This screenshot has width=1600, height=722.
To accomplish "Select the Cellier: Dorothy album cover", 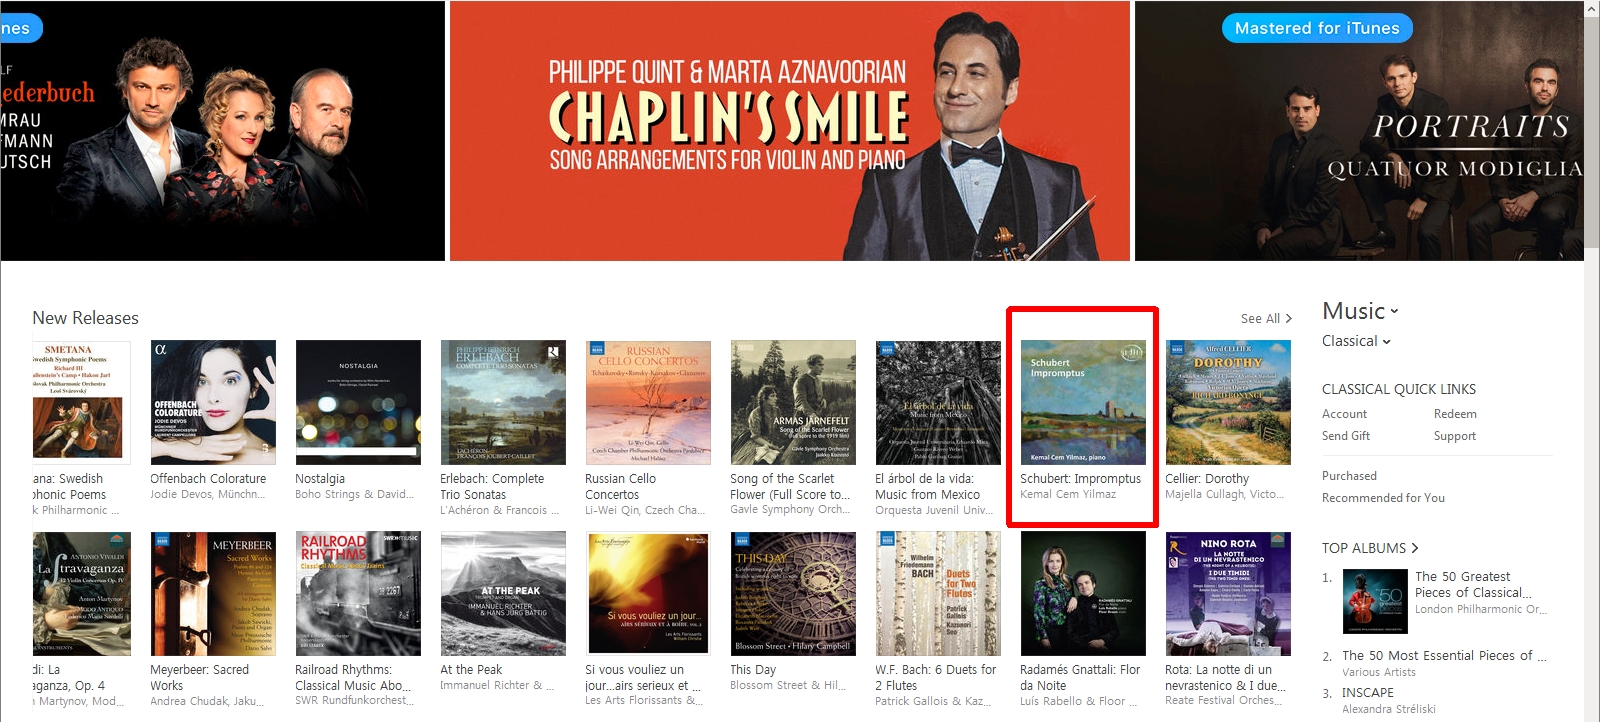I will pos(1228,402).
